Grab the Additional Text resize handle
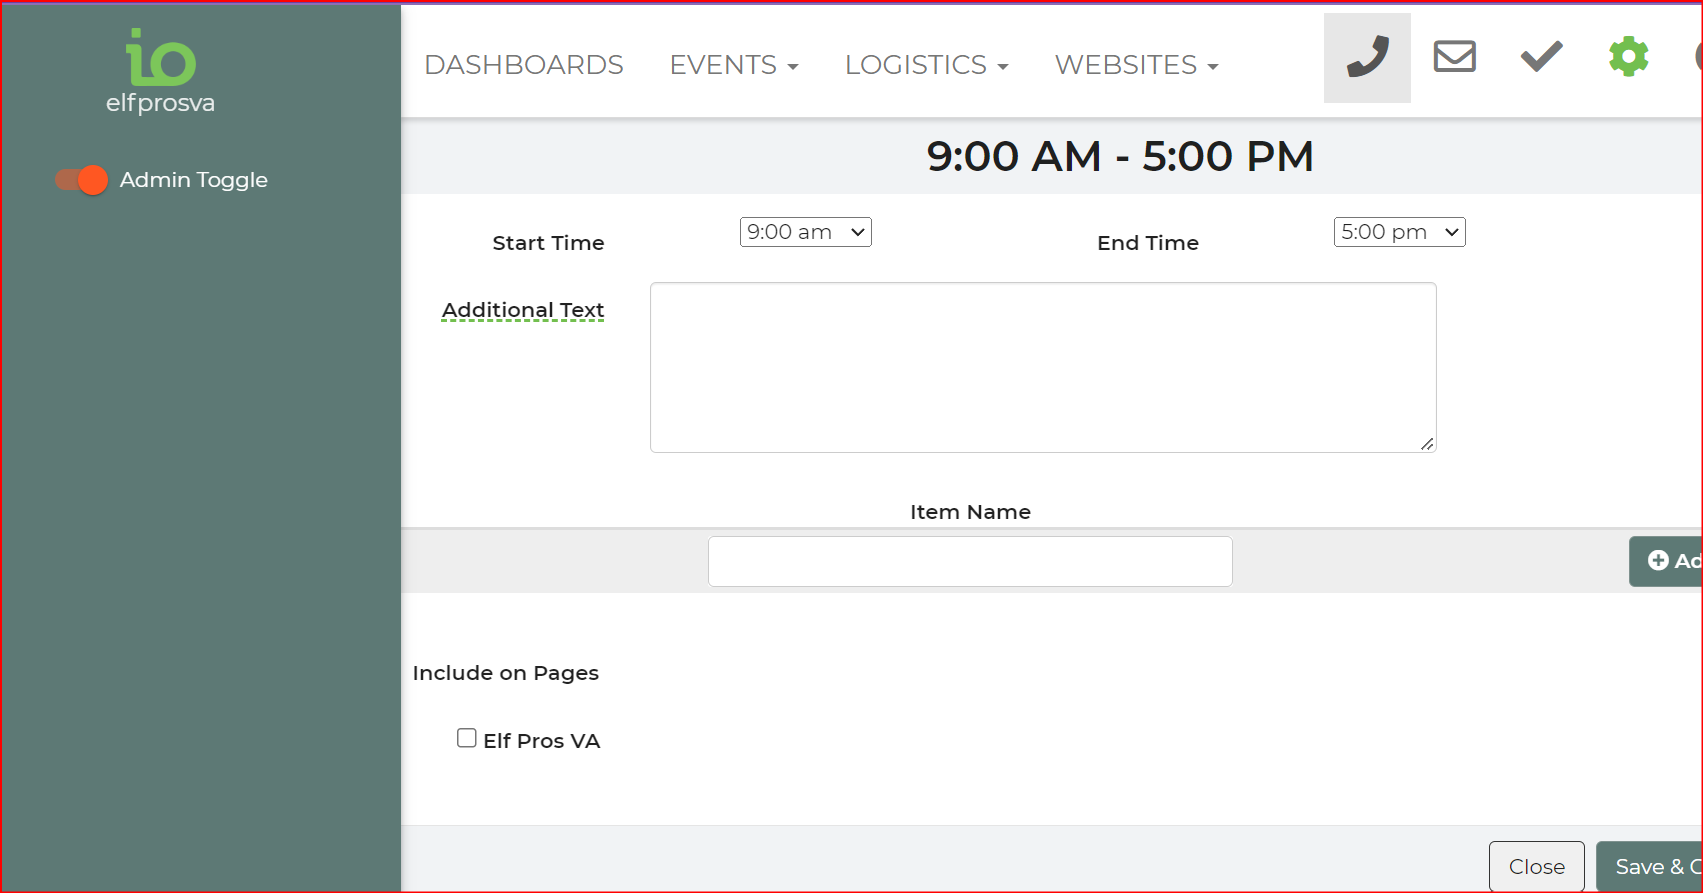 click(1426, 443)
